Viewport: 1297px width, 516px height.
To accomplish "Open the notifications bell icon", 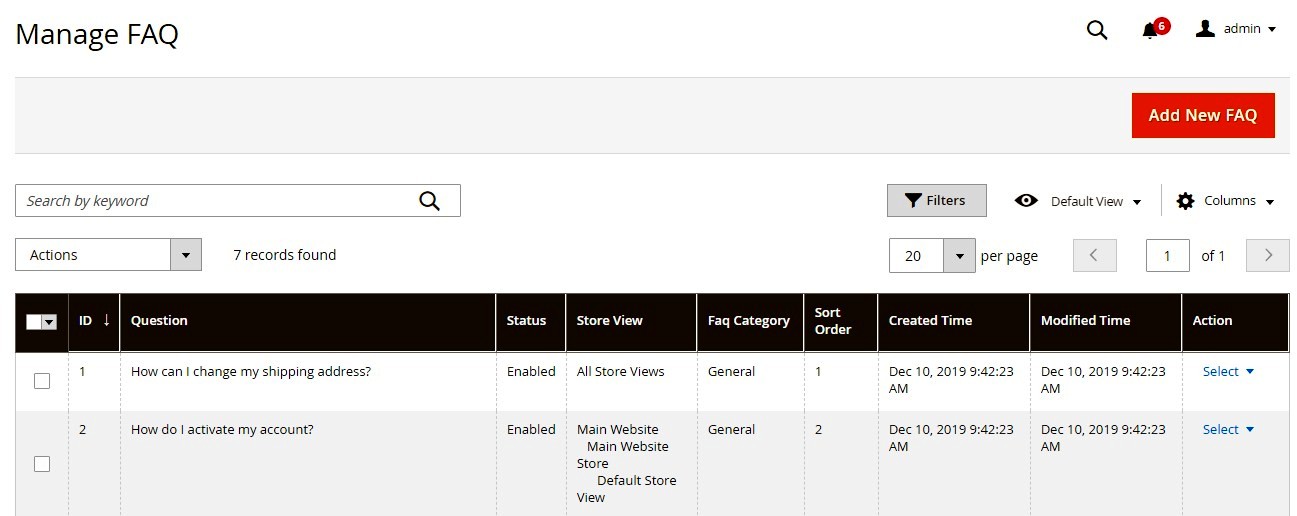I will coord(1150,30).
